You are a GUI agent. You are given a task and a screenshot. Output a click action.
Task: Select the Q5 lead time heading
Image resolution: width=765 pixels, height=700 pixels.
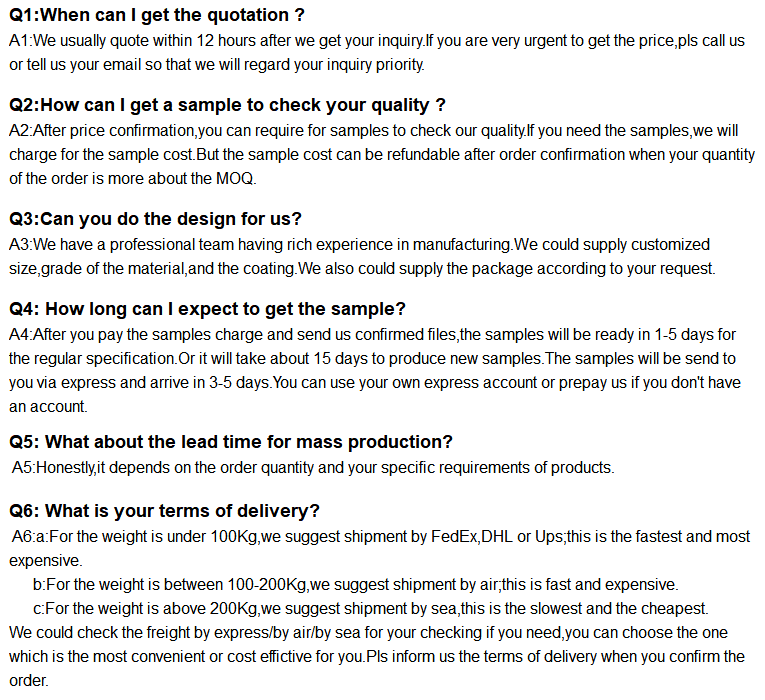[x=231, y=442]
